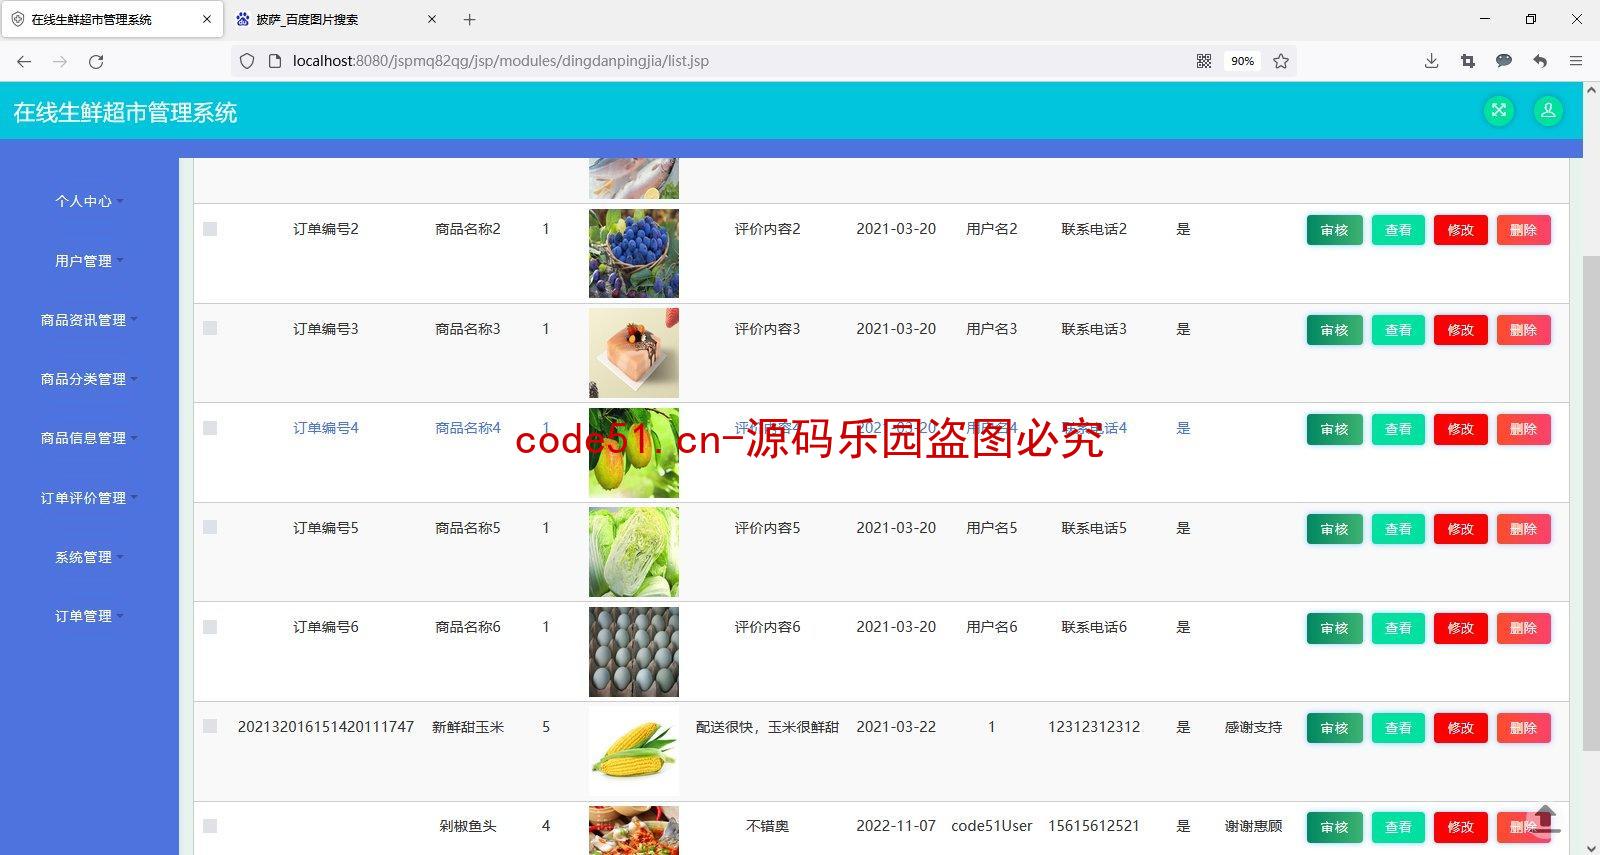Expand the 个人中心 sidebar menu
The height and width of the screenshot is (855, 1600).
89,201
